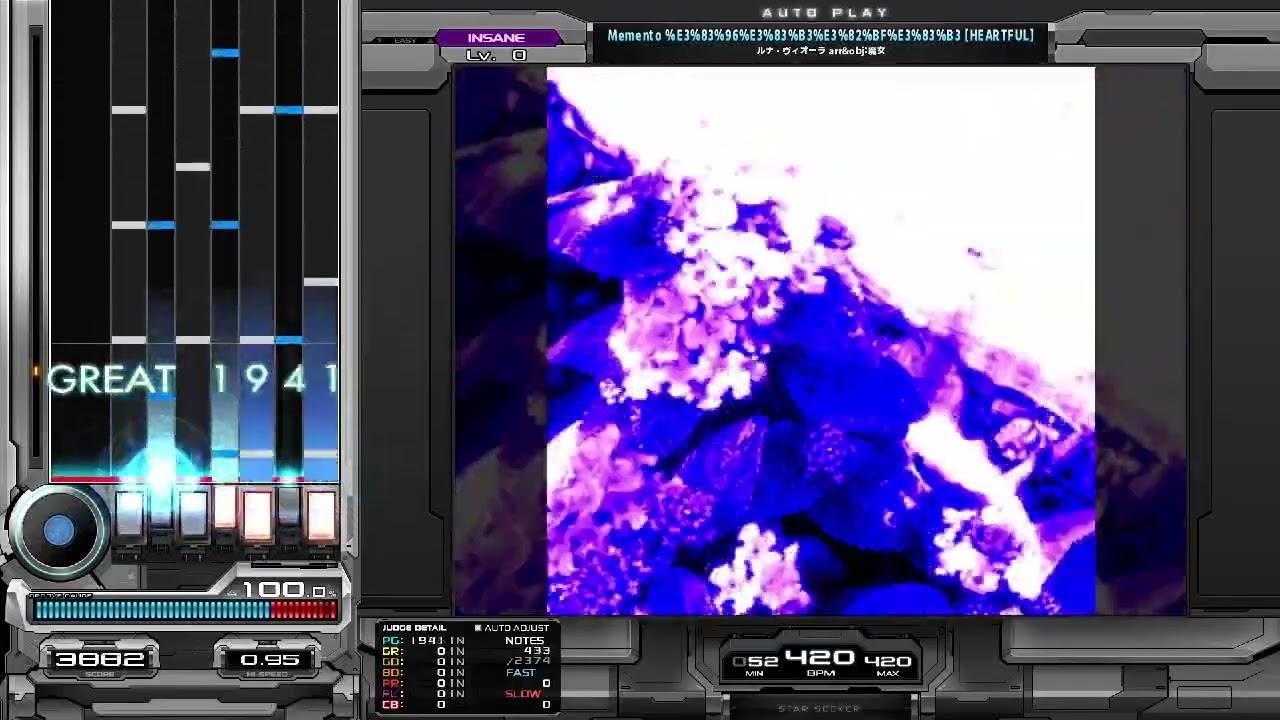Click the Memento song title bar
This screenshot has height=720, width=1280.
[820, 35]
